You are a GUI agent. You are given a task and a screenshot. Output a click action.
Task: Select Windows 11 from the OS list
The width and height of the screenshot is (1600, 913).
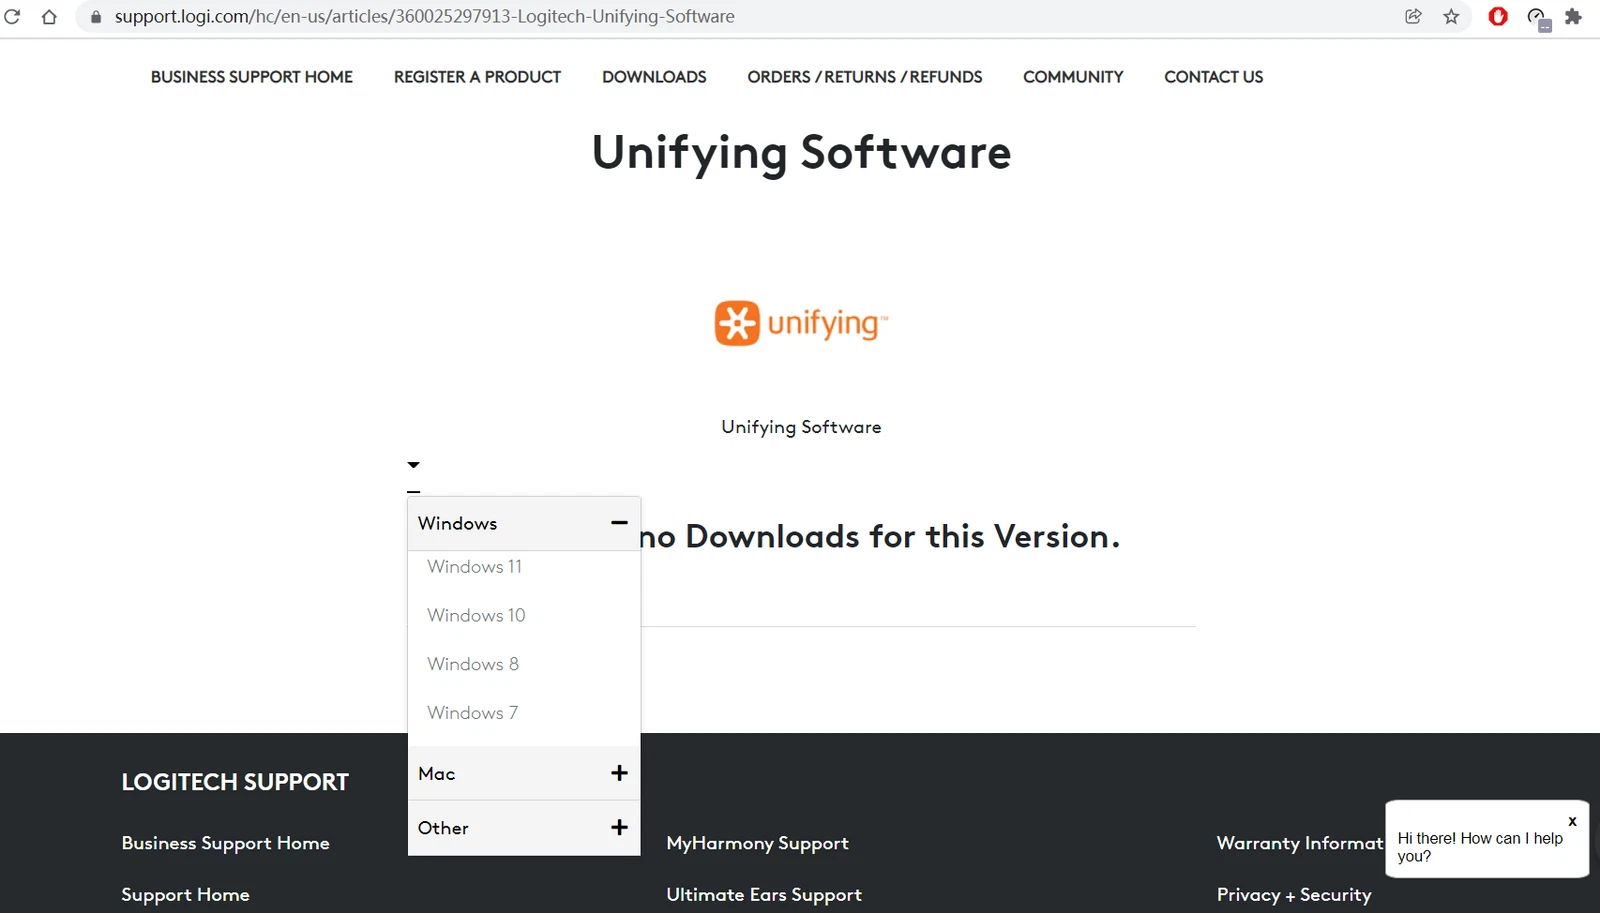tap(475, 567)
